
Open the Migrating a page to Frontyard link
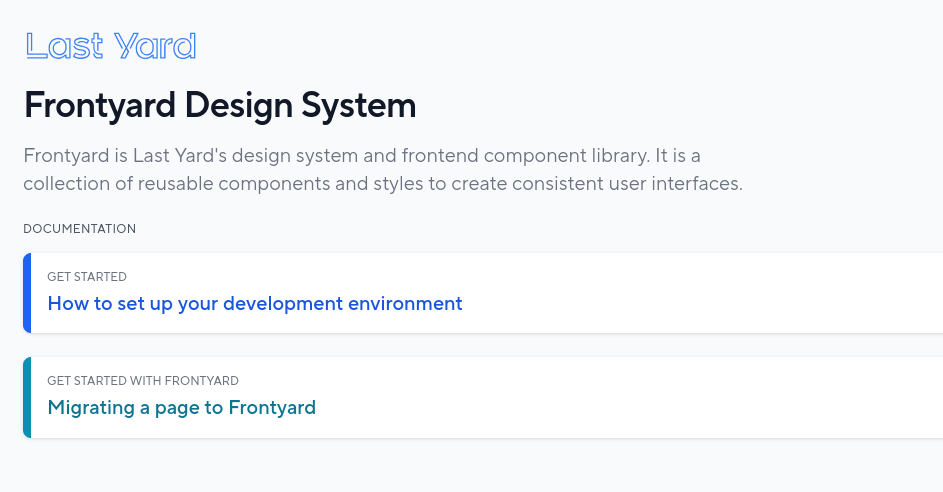[182, 407]
